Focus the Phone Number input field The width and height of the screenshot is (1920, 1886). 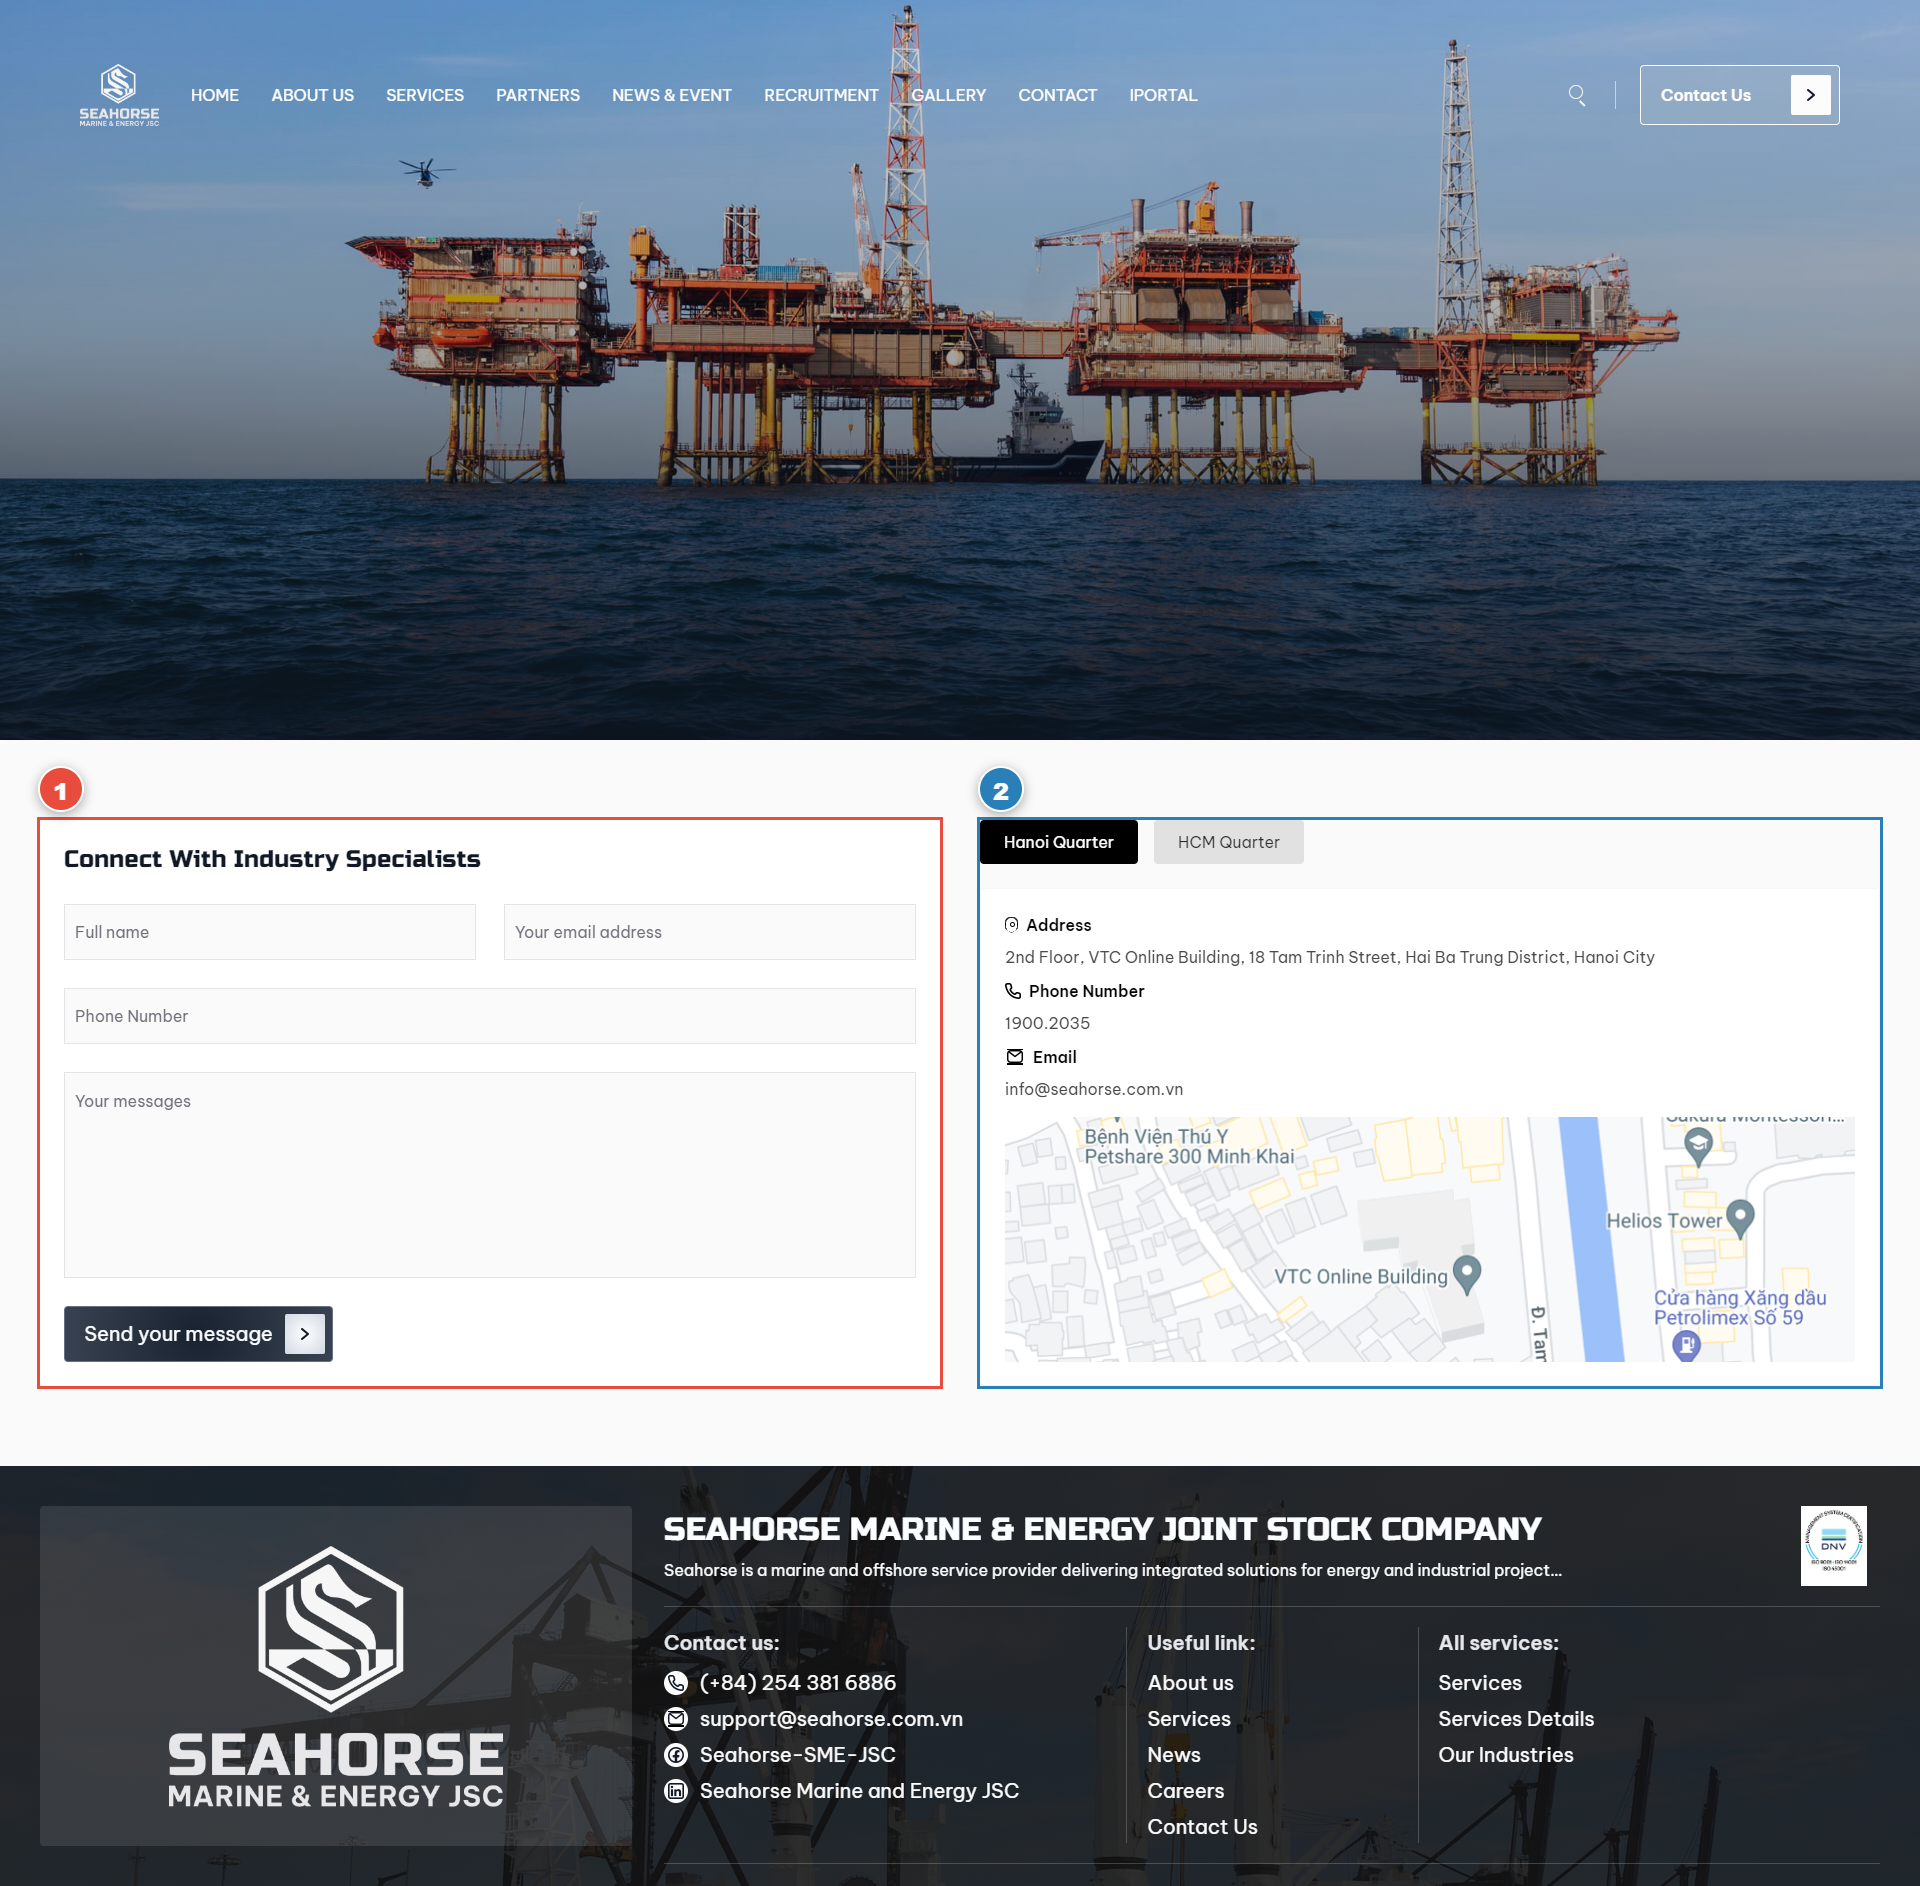coord(490,1016)
